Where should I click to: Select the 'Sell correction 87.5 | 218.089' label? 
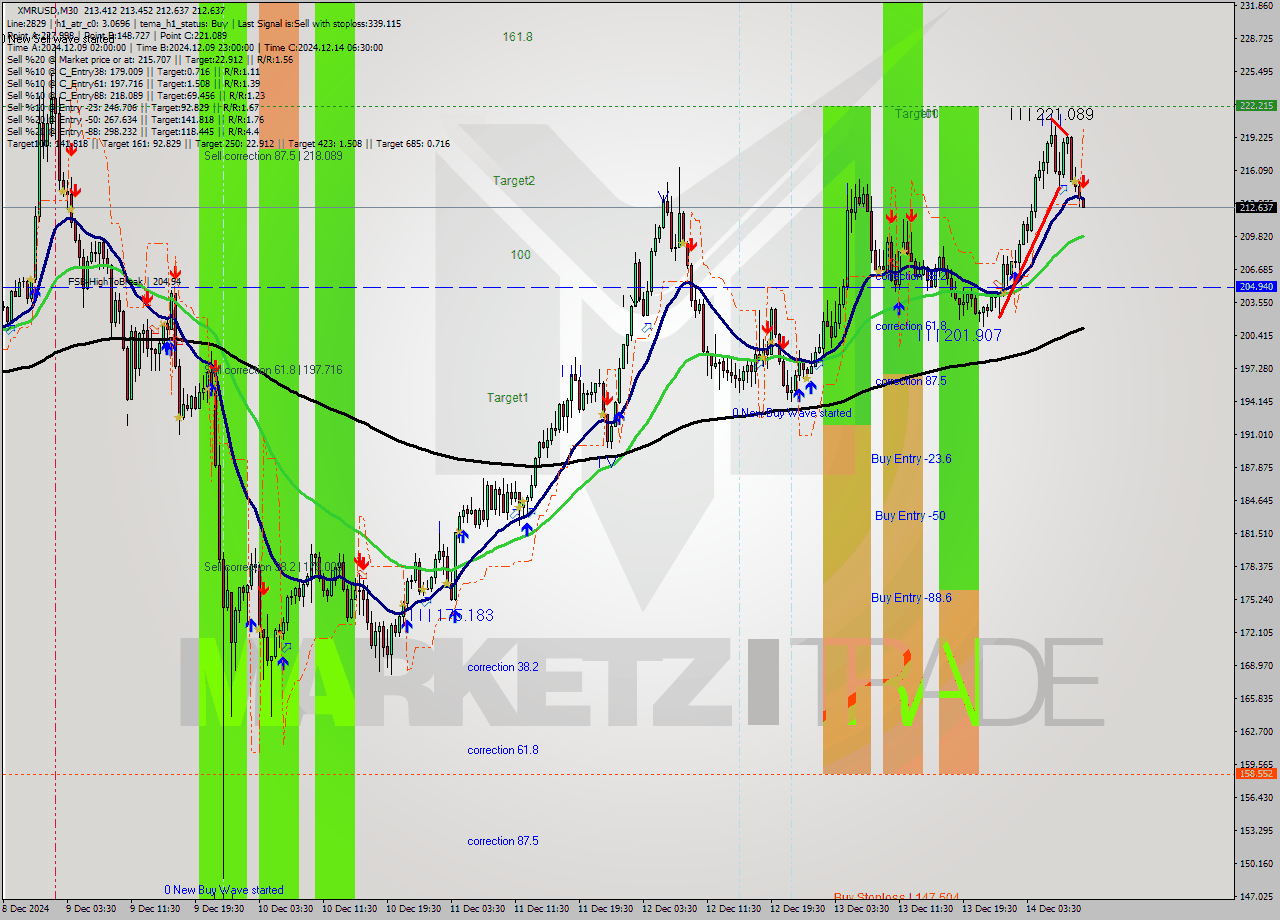(x=273, y=156)
